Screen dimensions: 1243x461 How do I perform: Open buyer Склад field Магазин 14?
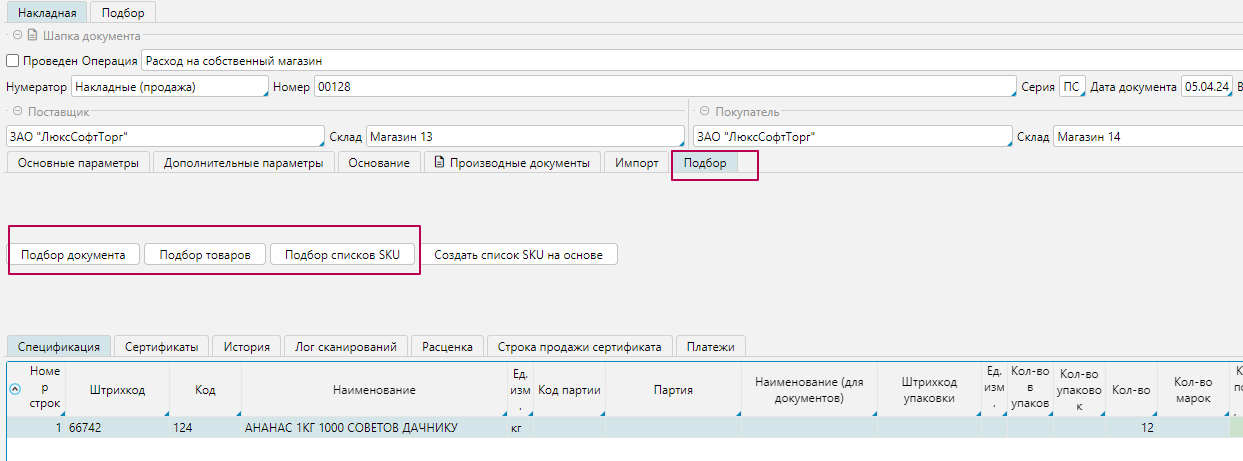(x=1146, y=137)
